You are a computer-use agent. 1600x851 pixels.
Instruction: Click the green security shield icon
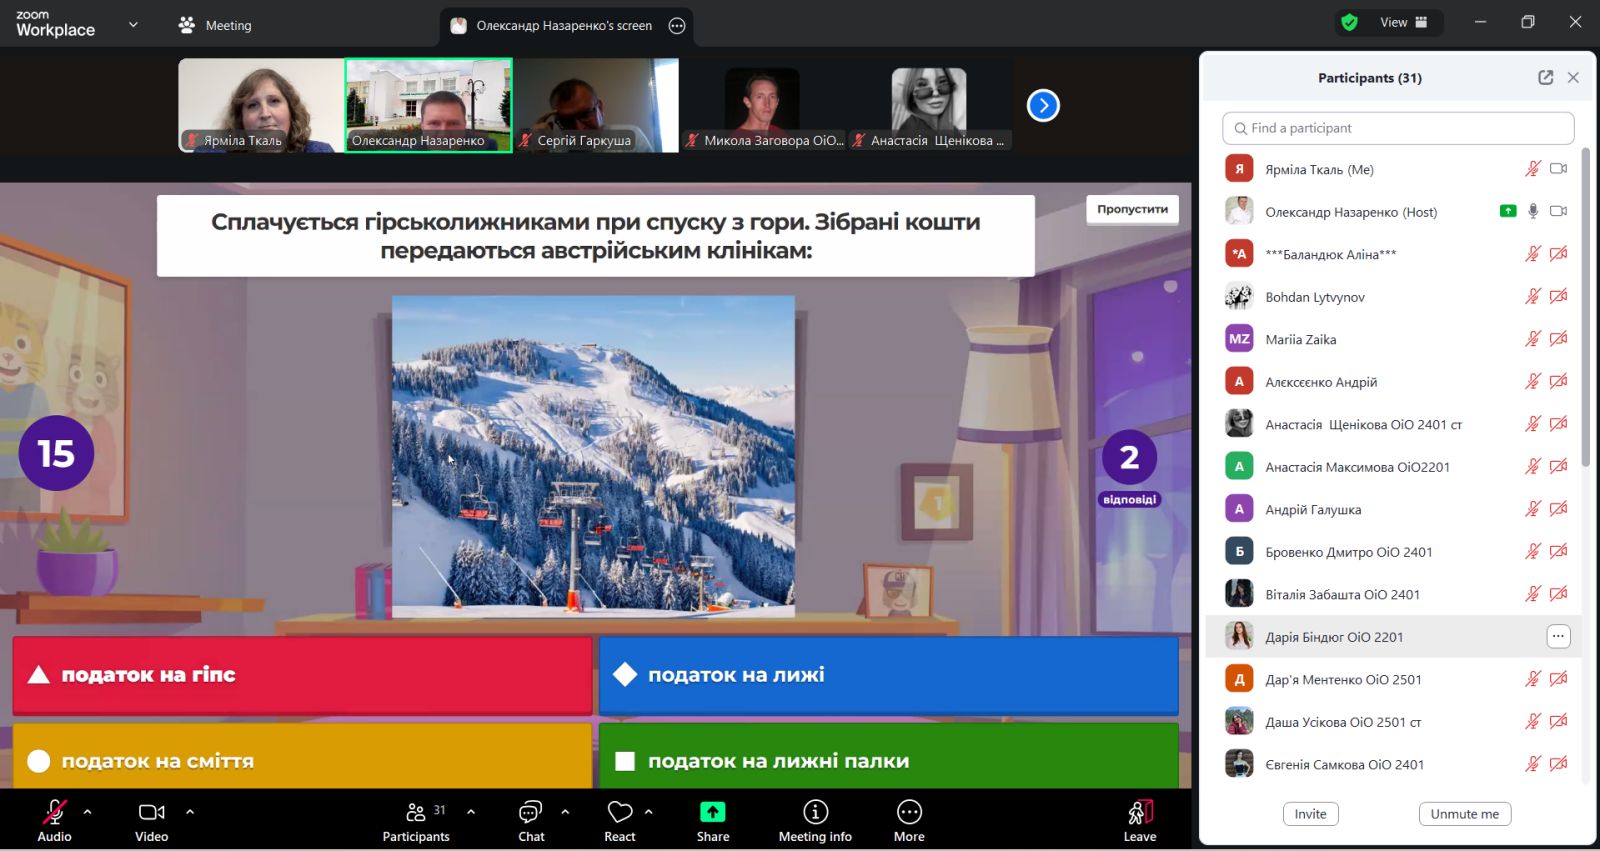coord(1349,22)
